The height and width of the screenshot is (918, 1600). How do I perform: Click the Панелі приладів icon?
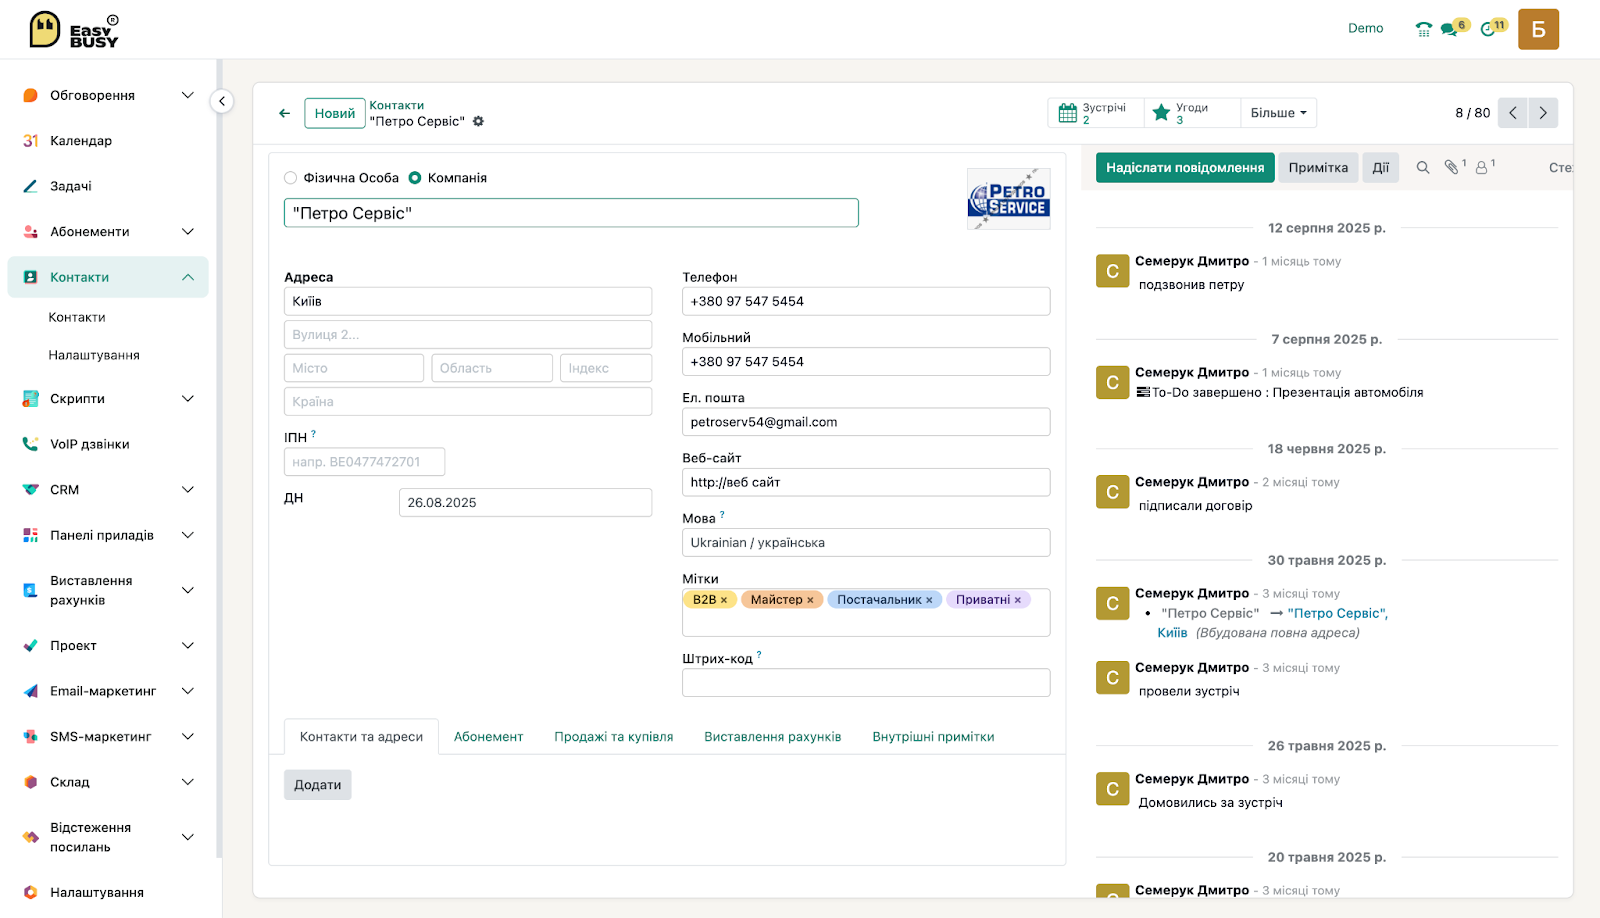tap(30, 535)
